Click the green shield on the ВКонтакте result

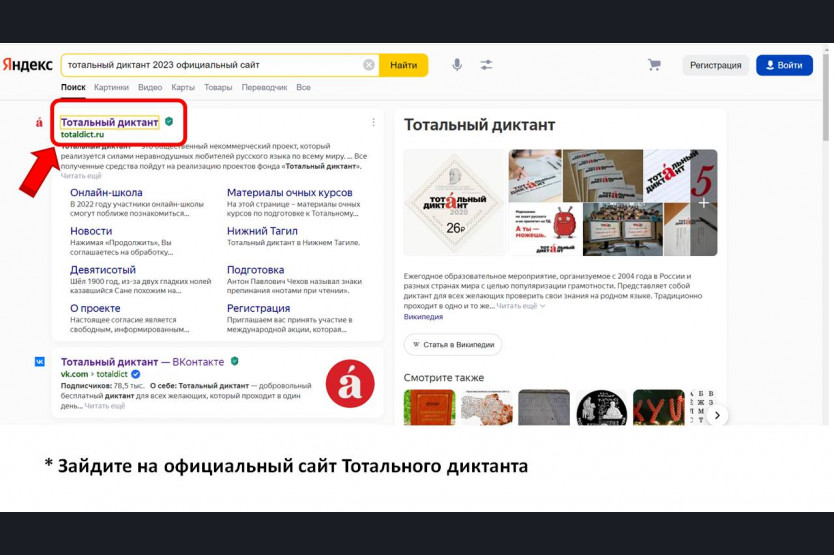pos(235,361)
